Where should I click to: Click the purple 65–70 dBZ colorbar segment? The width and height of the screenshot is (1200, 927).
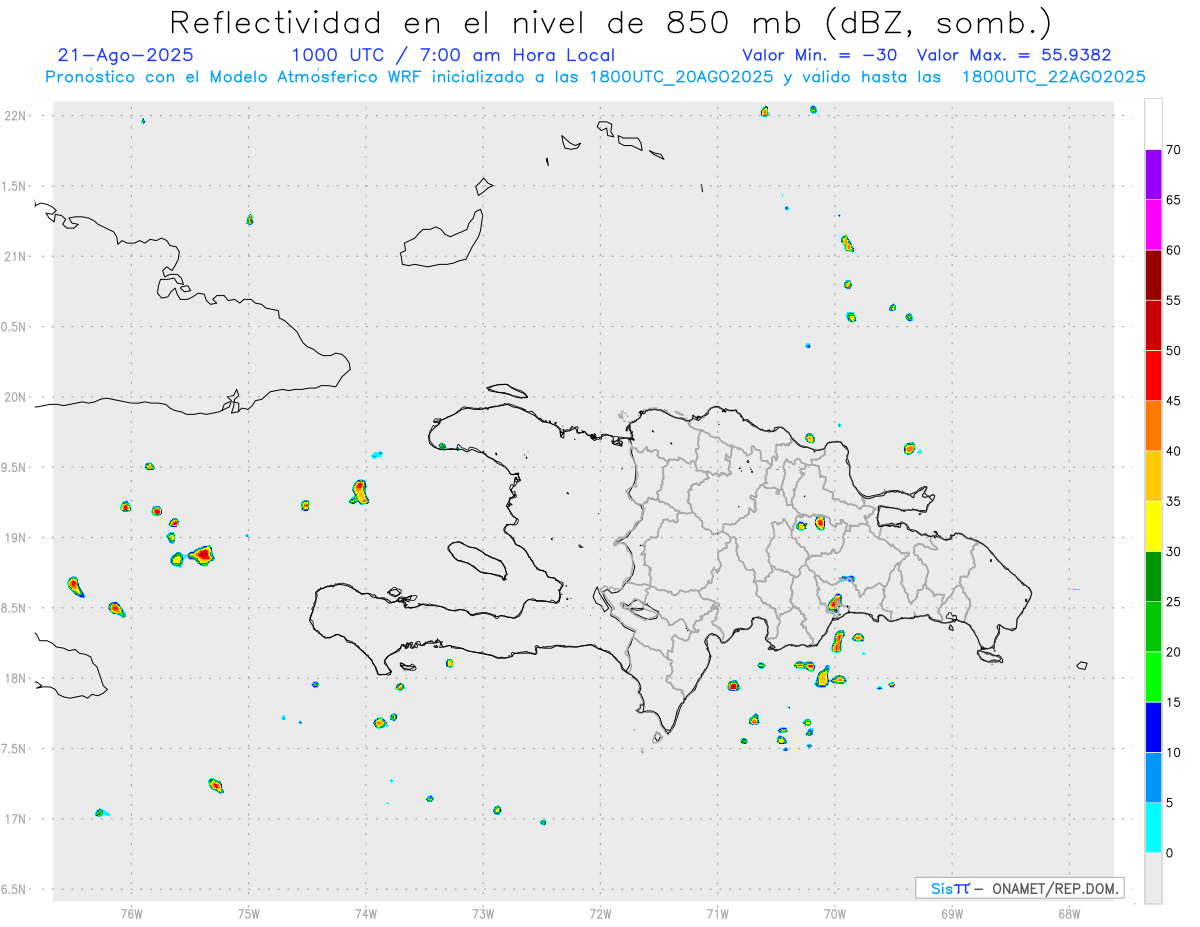pos(1153,175)
